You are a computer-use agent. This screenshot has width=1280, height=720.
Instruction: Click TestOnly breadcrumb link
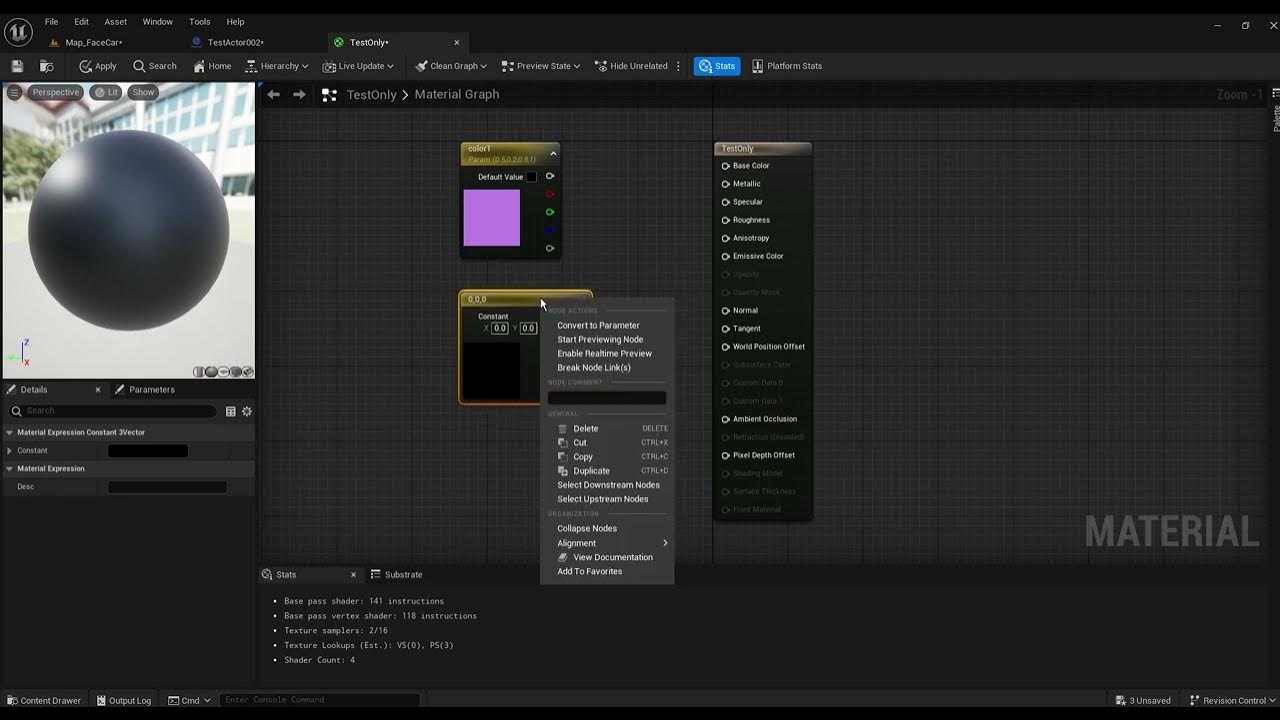click(x=371, y=94)
